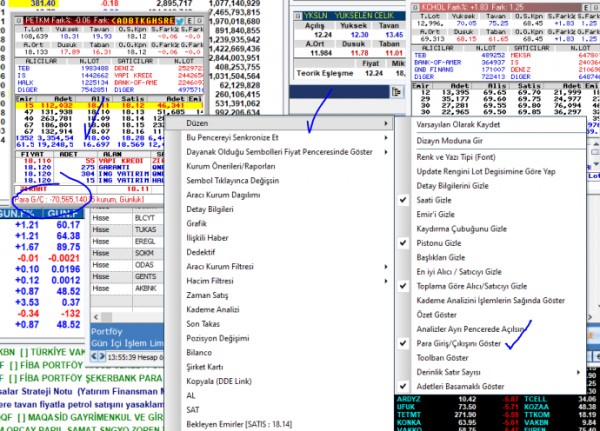Screen dimensions: 600x431
Task: Expand Dayanak Olduğu Sembolleri Fiyat Penceresinde Göster
Action: point(278,152)
